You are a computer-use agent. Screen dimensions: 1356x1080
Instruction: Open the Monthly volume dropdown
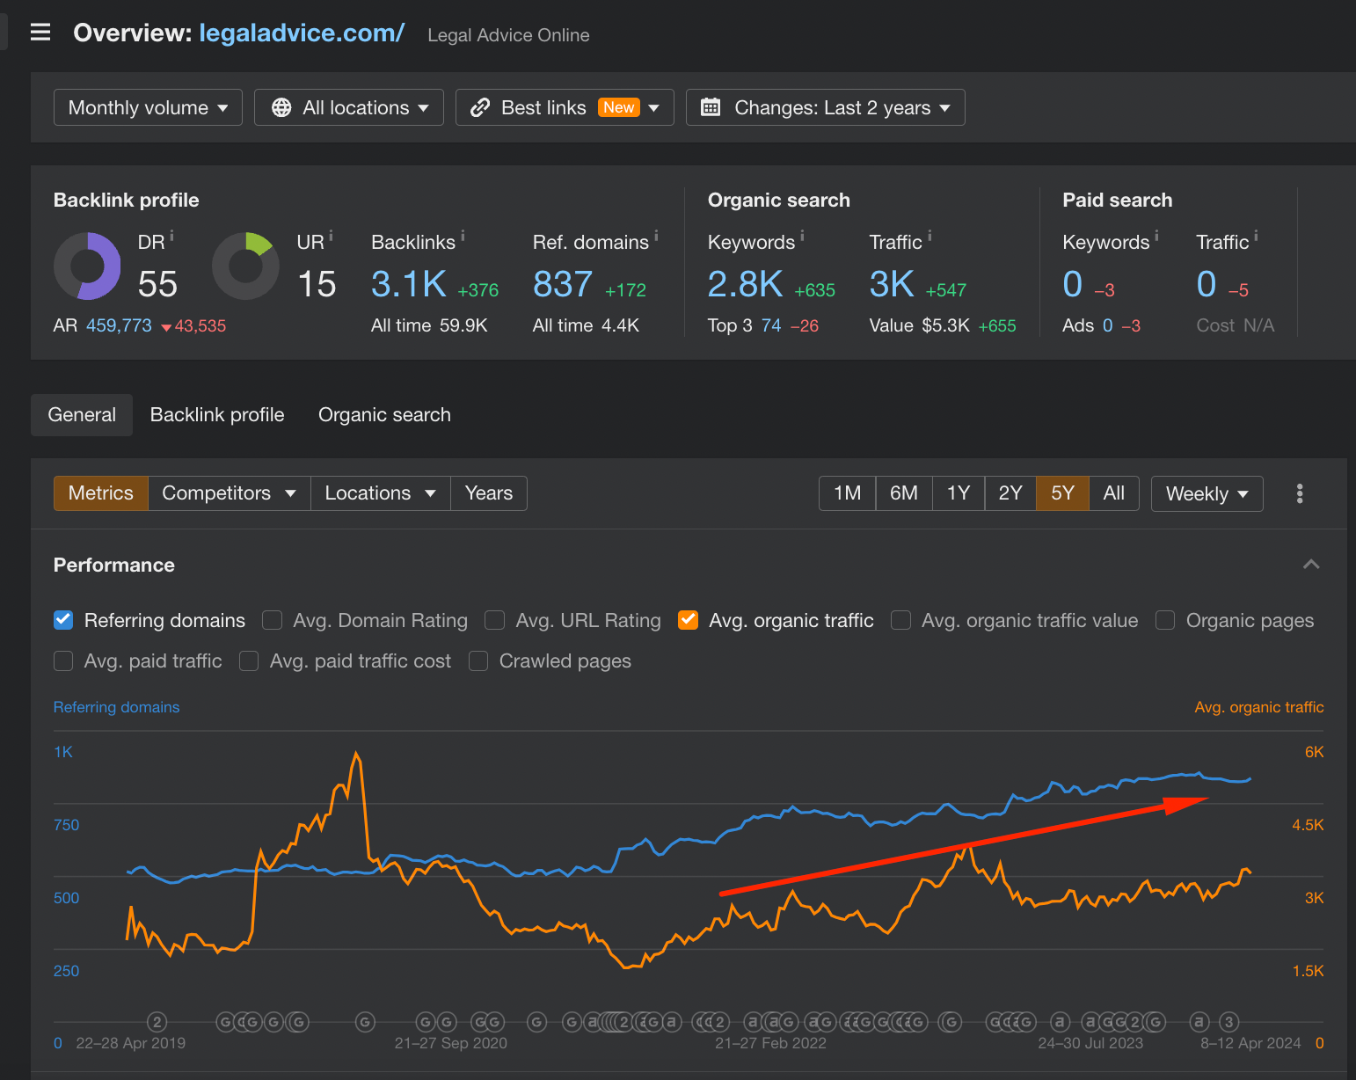(x=148, y=107)
